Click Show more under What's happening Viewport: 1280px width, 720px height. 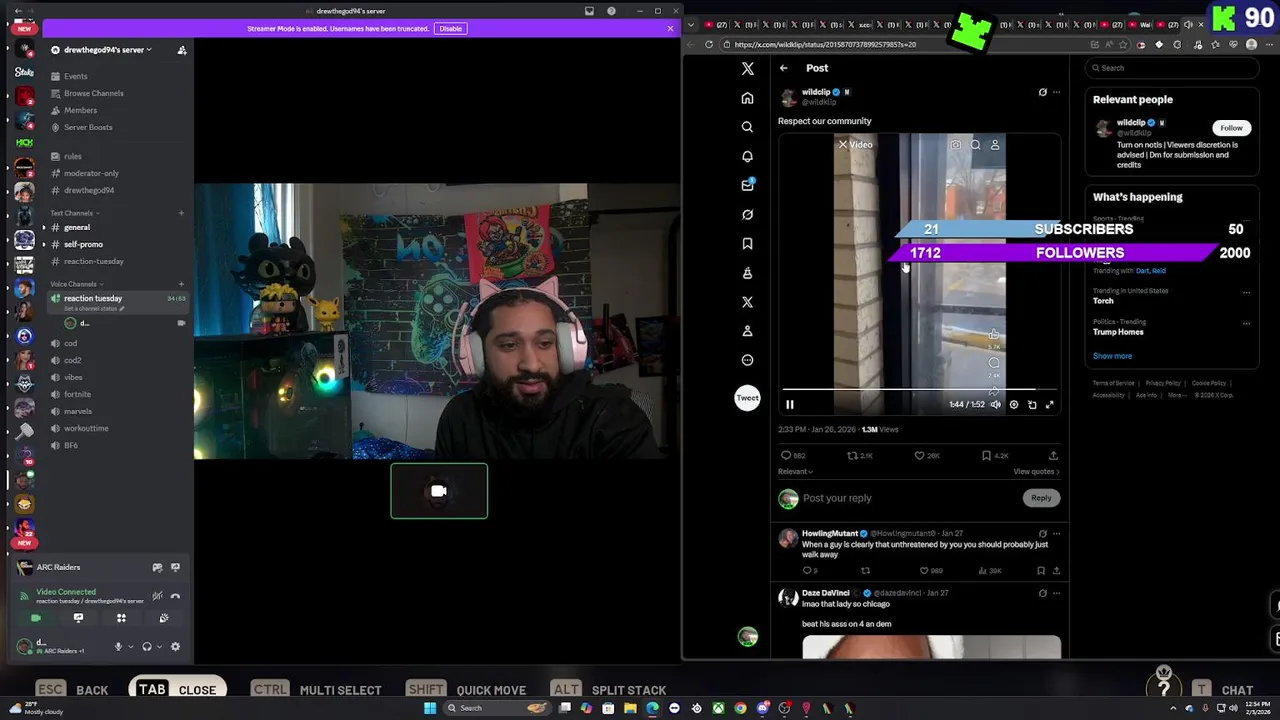[x=1112, y=356]
